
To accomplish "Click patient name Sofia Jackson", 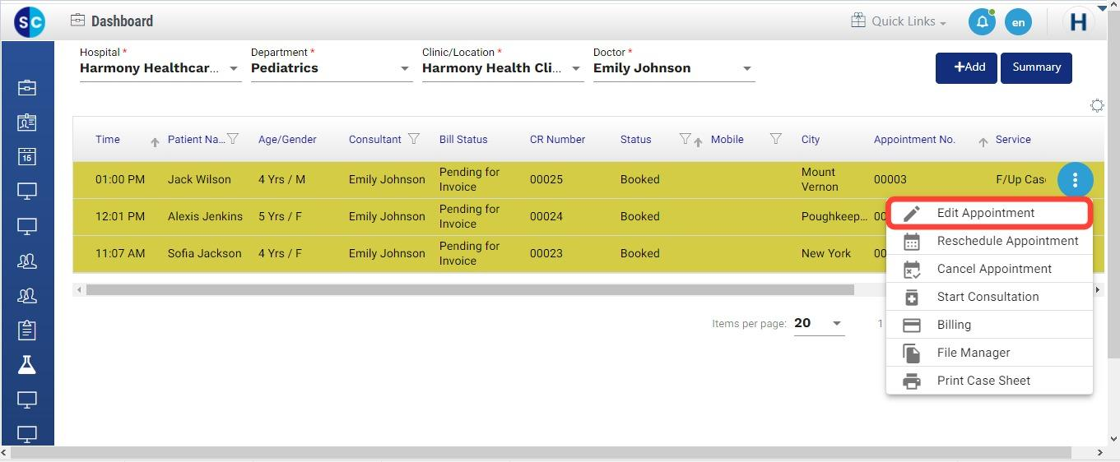I will tap(204, 253).
